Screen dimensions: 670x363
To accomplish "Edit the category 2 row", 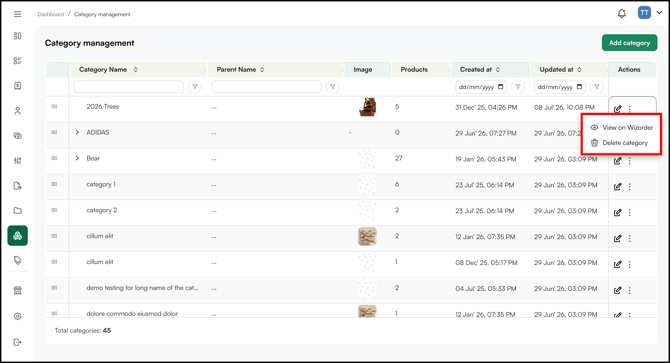I will tap(617, 213).
